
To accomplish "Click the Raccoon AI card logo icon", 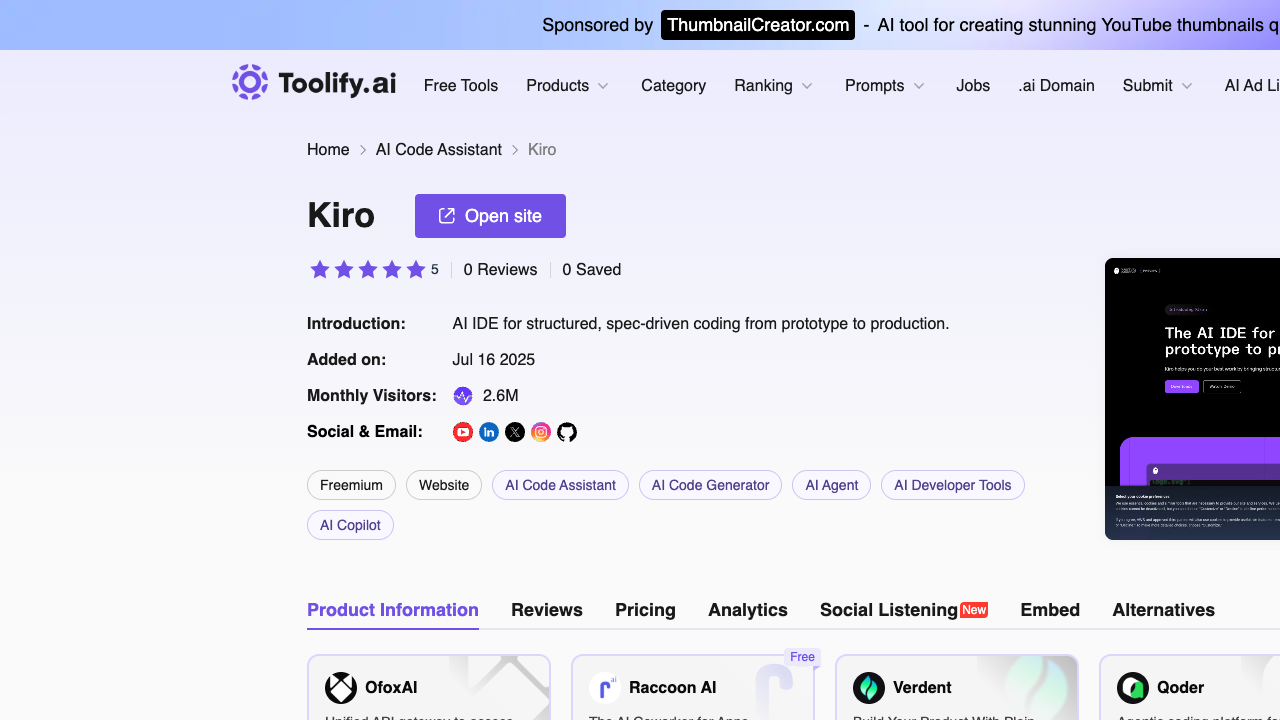I will coord(605,688).
